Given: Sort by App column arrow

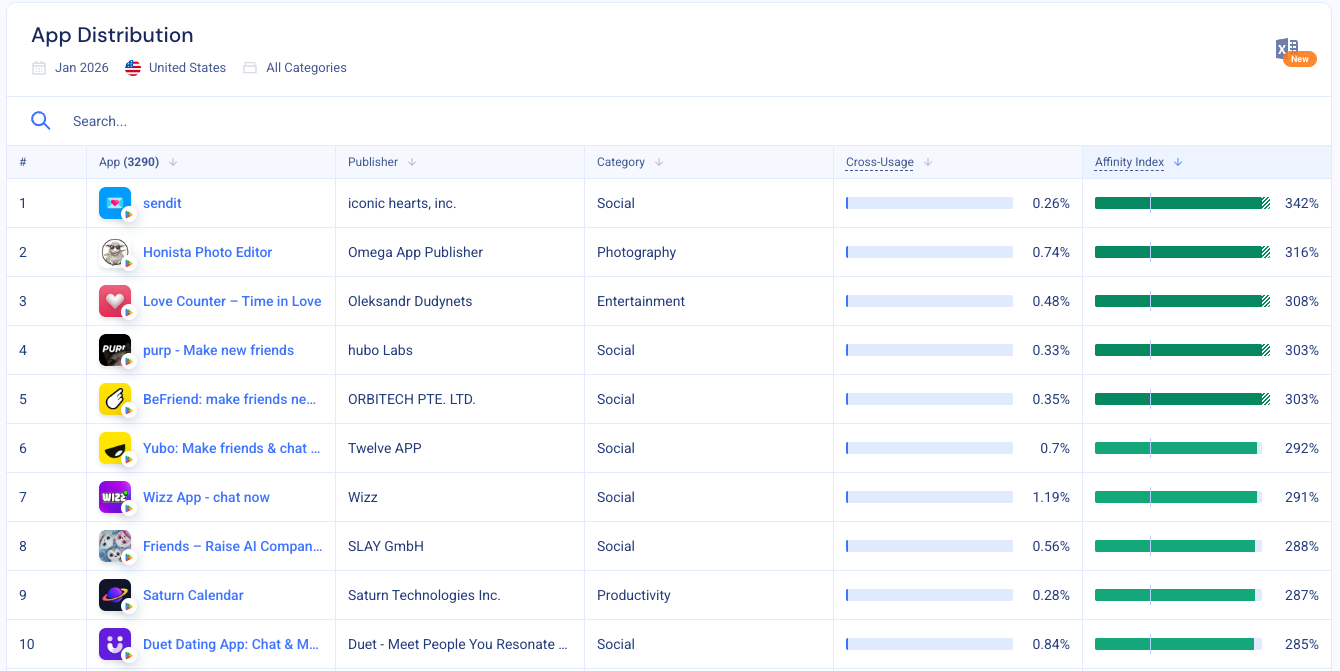Looking at the screenshot, I should [x=173, y=162].
